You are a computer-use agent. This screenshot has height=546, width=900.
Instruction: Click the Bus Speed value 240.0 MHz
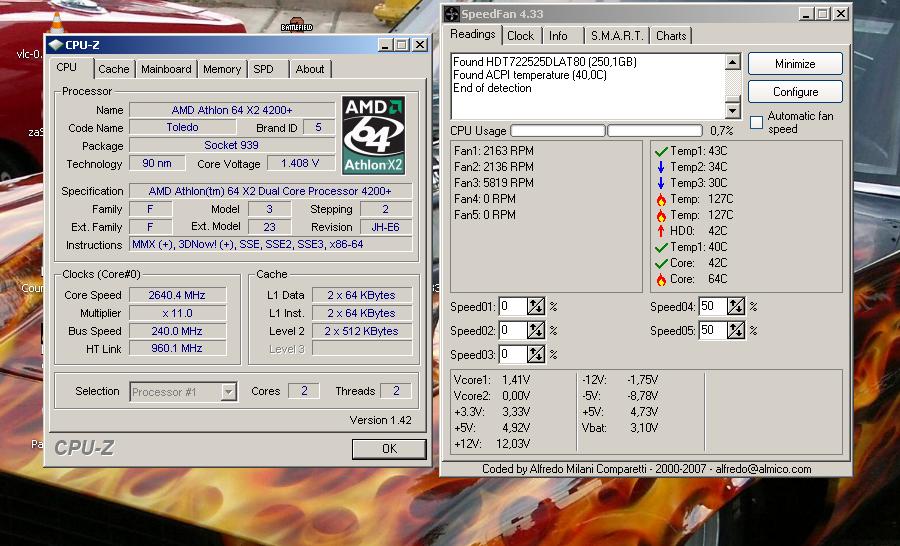pos(177,331)
